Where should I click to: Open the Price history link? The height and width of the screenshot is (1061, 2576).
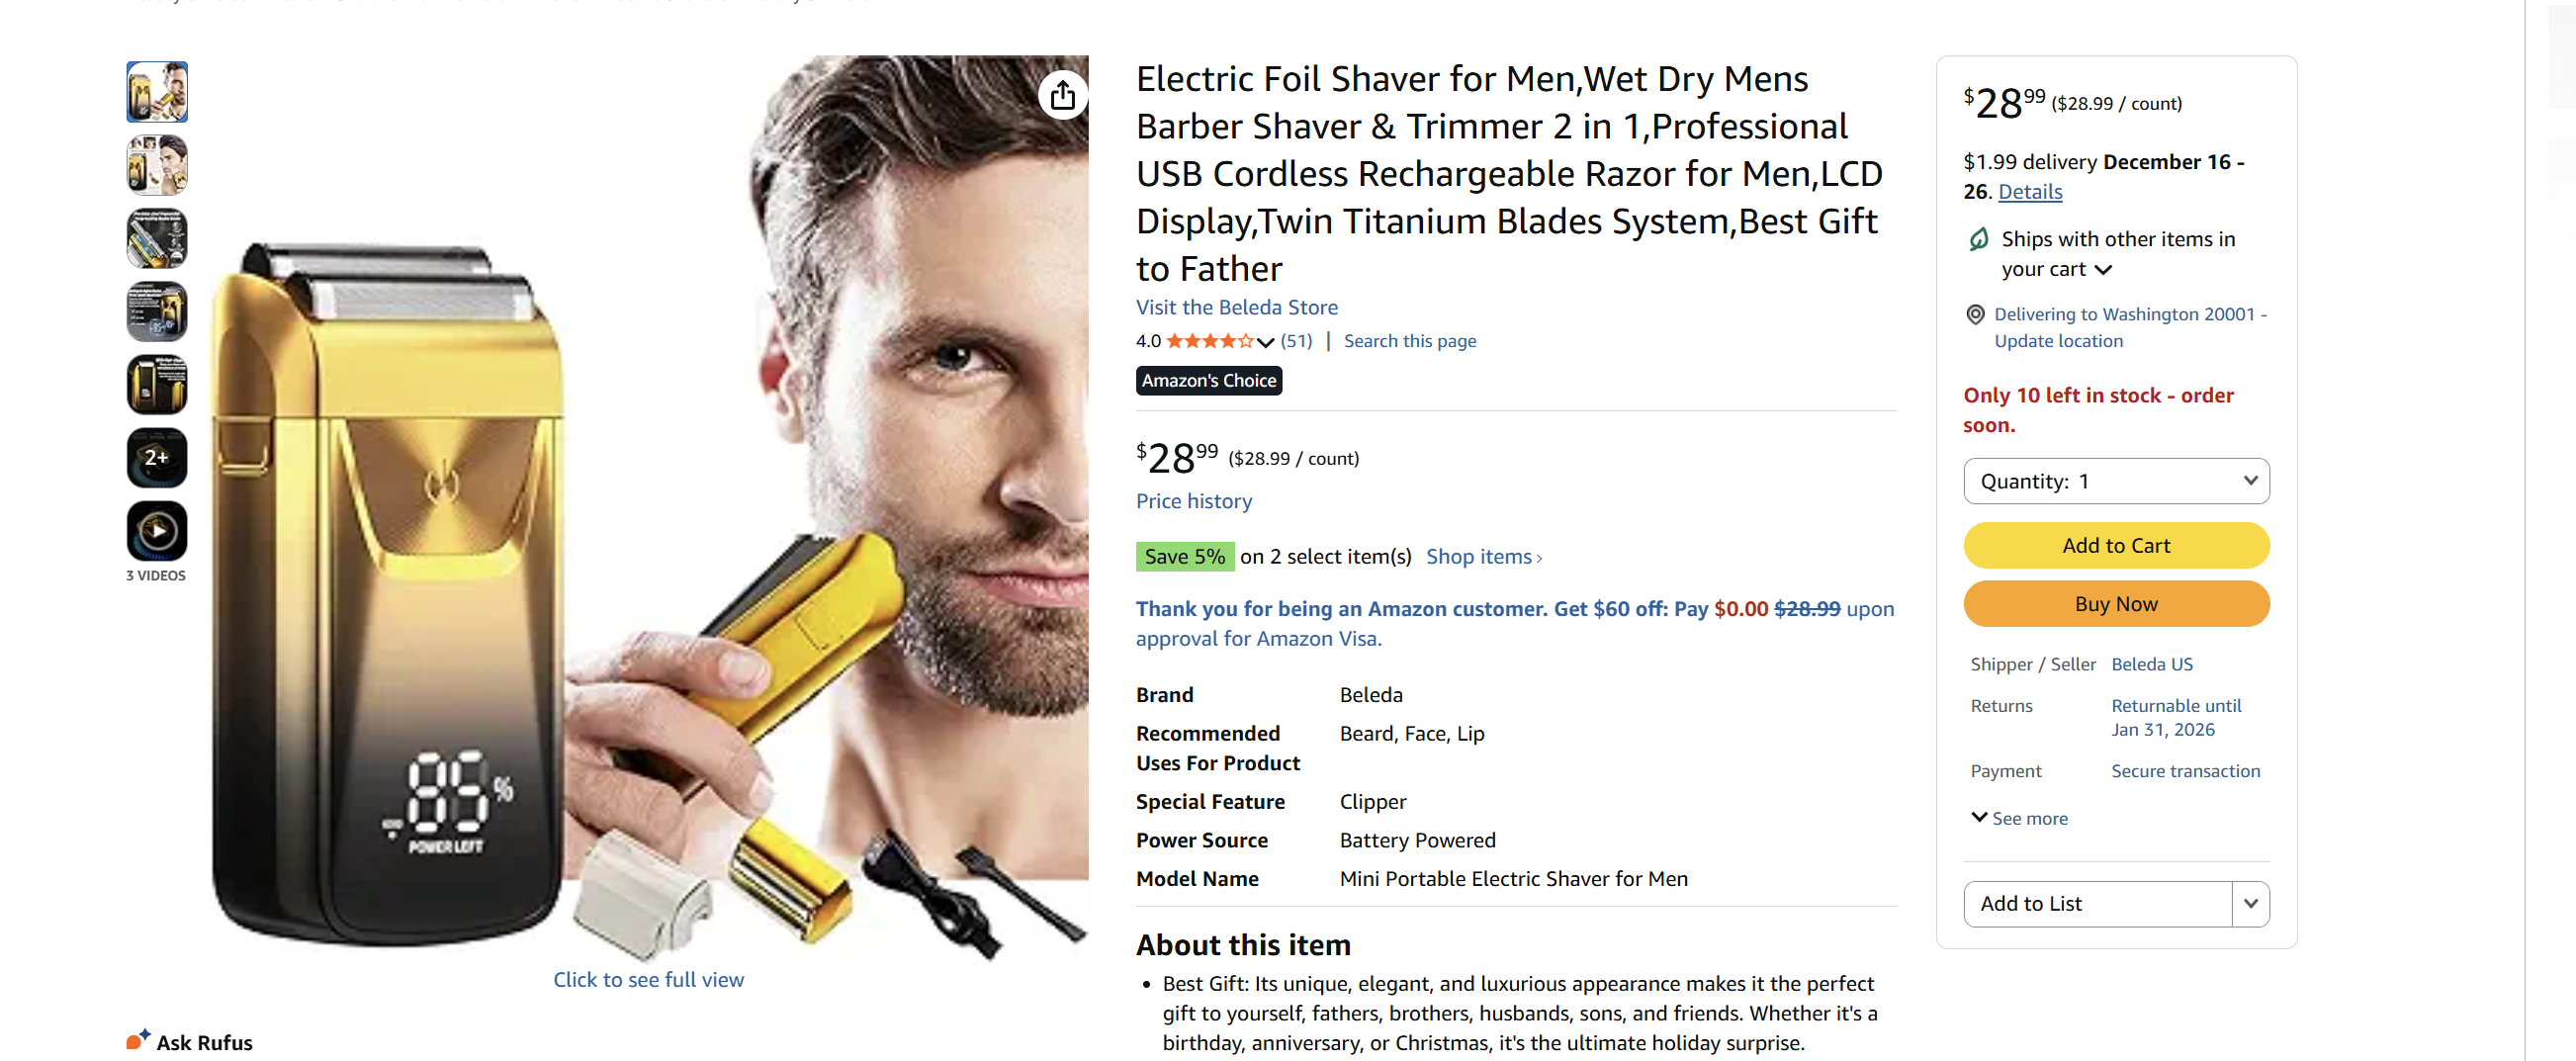click(1193, 501)
